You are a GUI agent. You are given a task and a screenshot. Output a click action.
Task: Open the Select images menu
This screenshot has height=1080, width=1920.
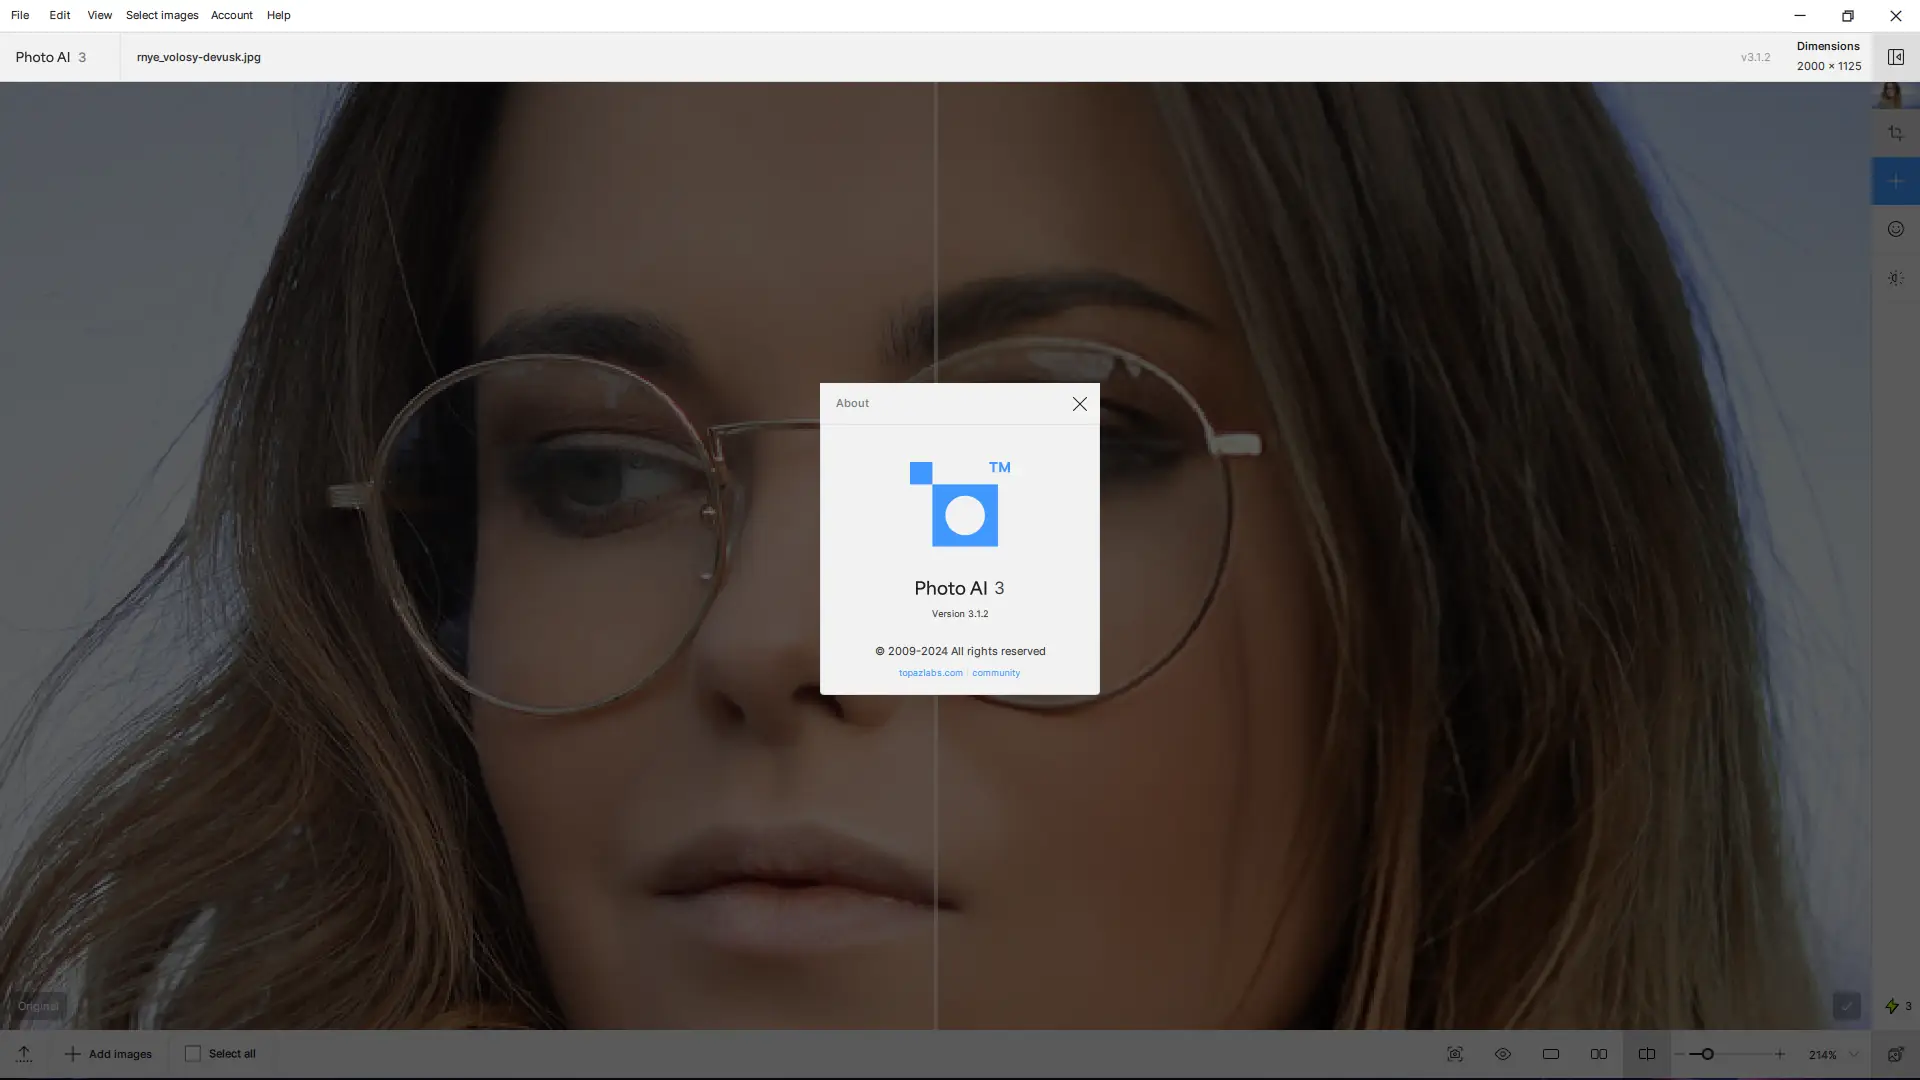click(x=162, y=15)
